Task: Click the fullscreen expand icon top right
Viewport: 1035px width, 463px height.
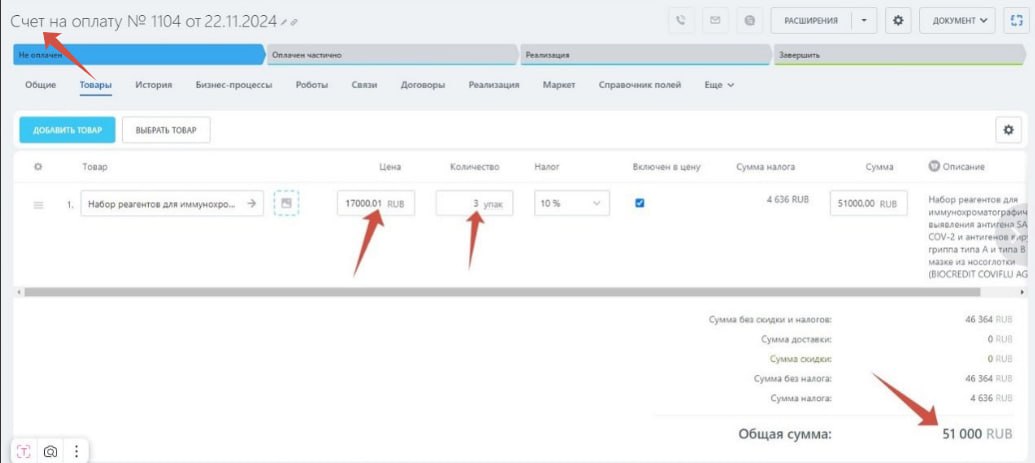Action: point(1017,20)
